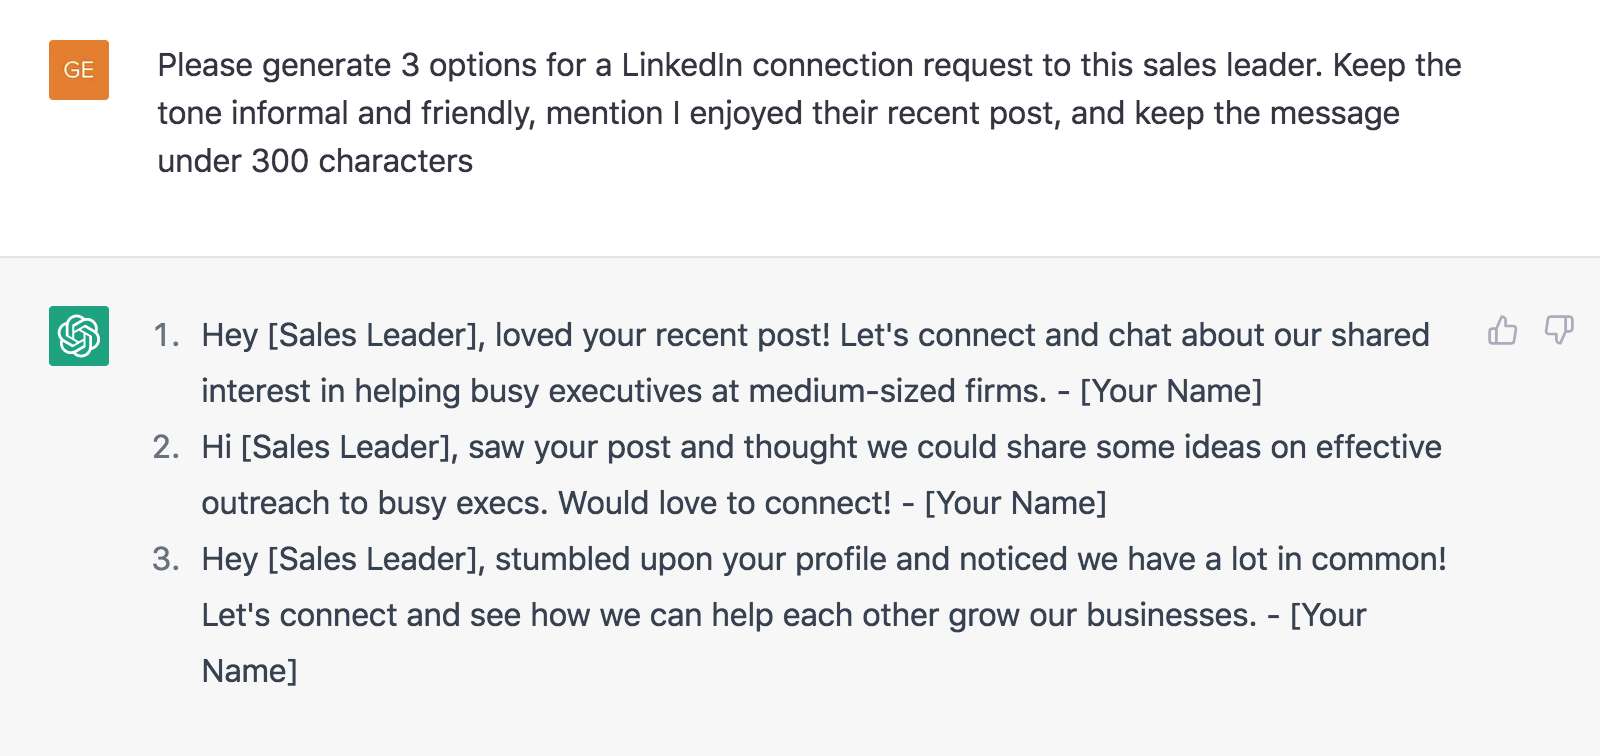The width and height of the screenshot is (1600, 756).
Task: Click the orange GE user avatar
Action: coord(79,70)
